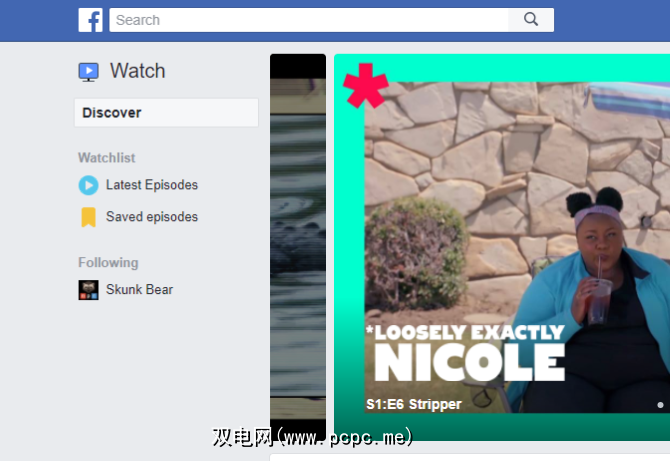
Task: Open the Watch heading
Action: tap(138, 71)
